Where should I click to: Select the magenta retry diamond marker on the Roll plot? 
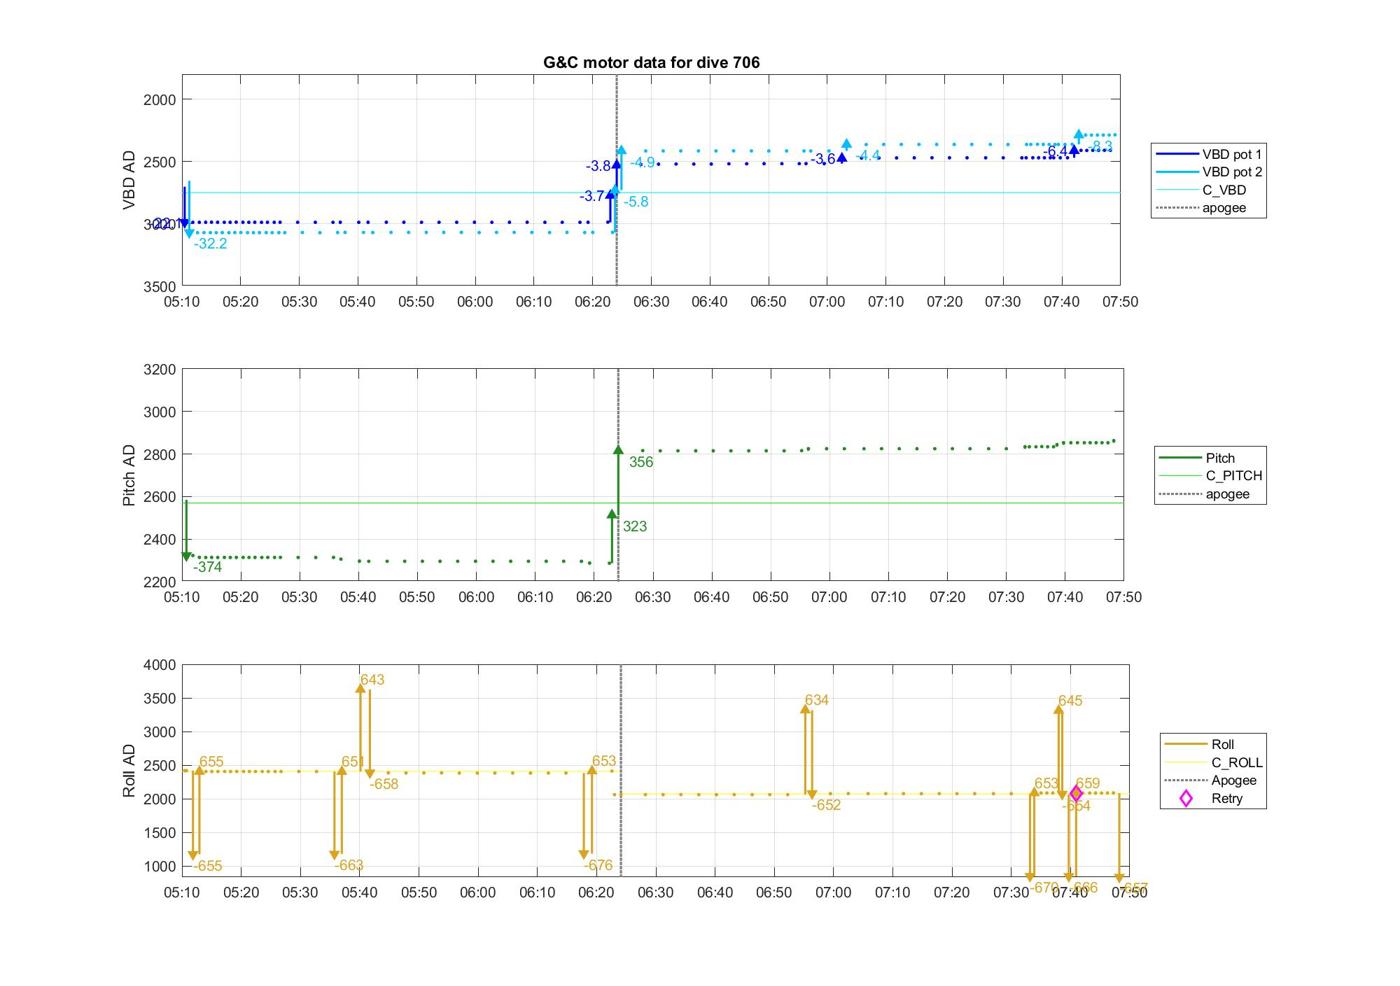(x=1076, y=794)
